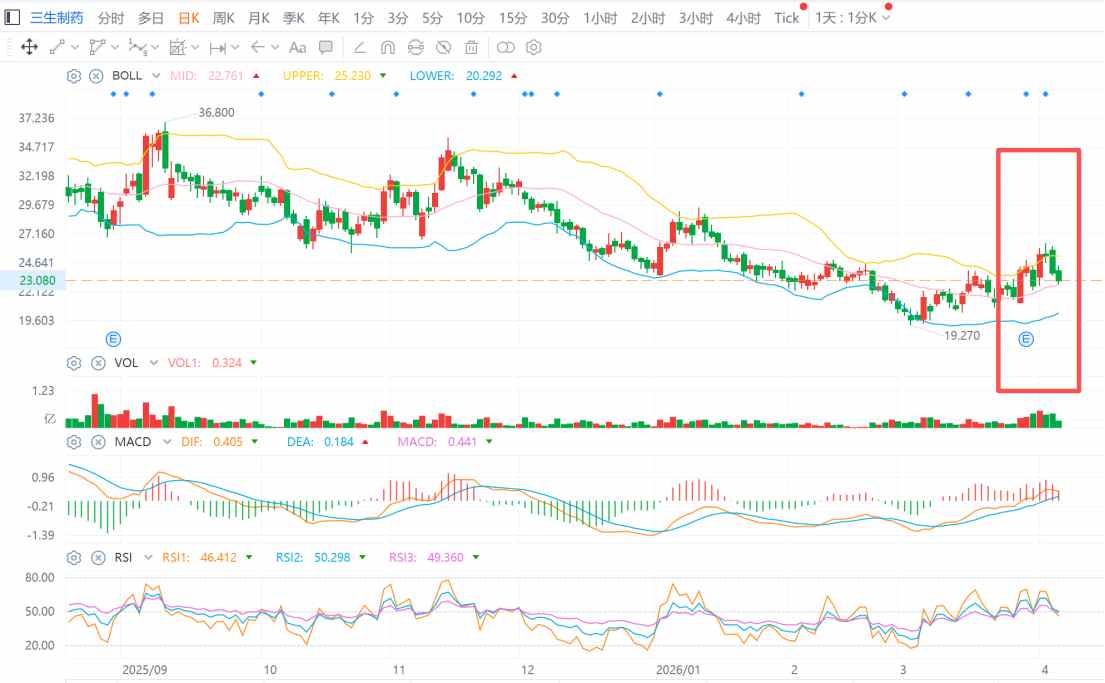The height and width of the screenshot is (683, 1105).
Task: Select the chart measurement ruler tool
Action: coord(178,47)
